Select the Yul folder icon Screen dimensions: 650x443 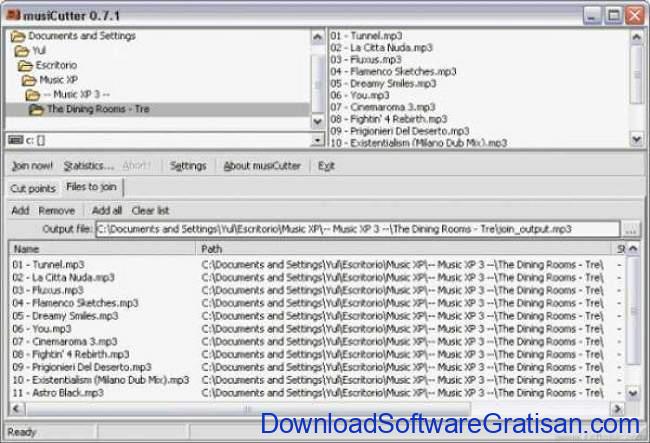(x=22, y=51)
